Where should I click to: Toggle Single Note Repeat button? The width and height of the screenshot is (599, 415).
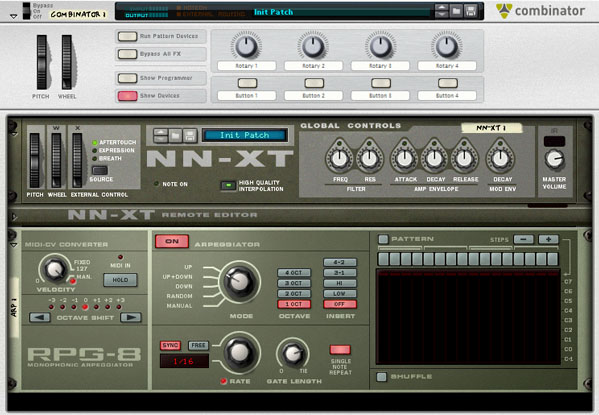(340, 349)
